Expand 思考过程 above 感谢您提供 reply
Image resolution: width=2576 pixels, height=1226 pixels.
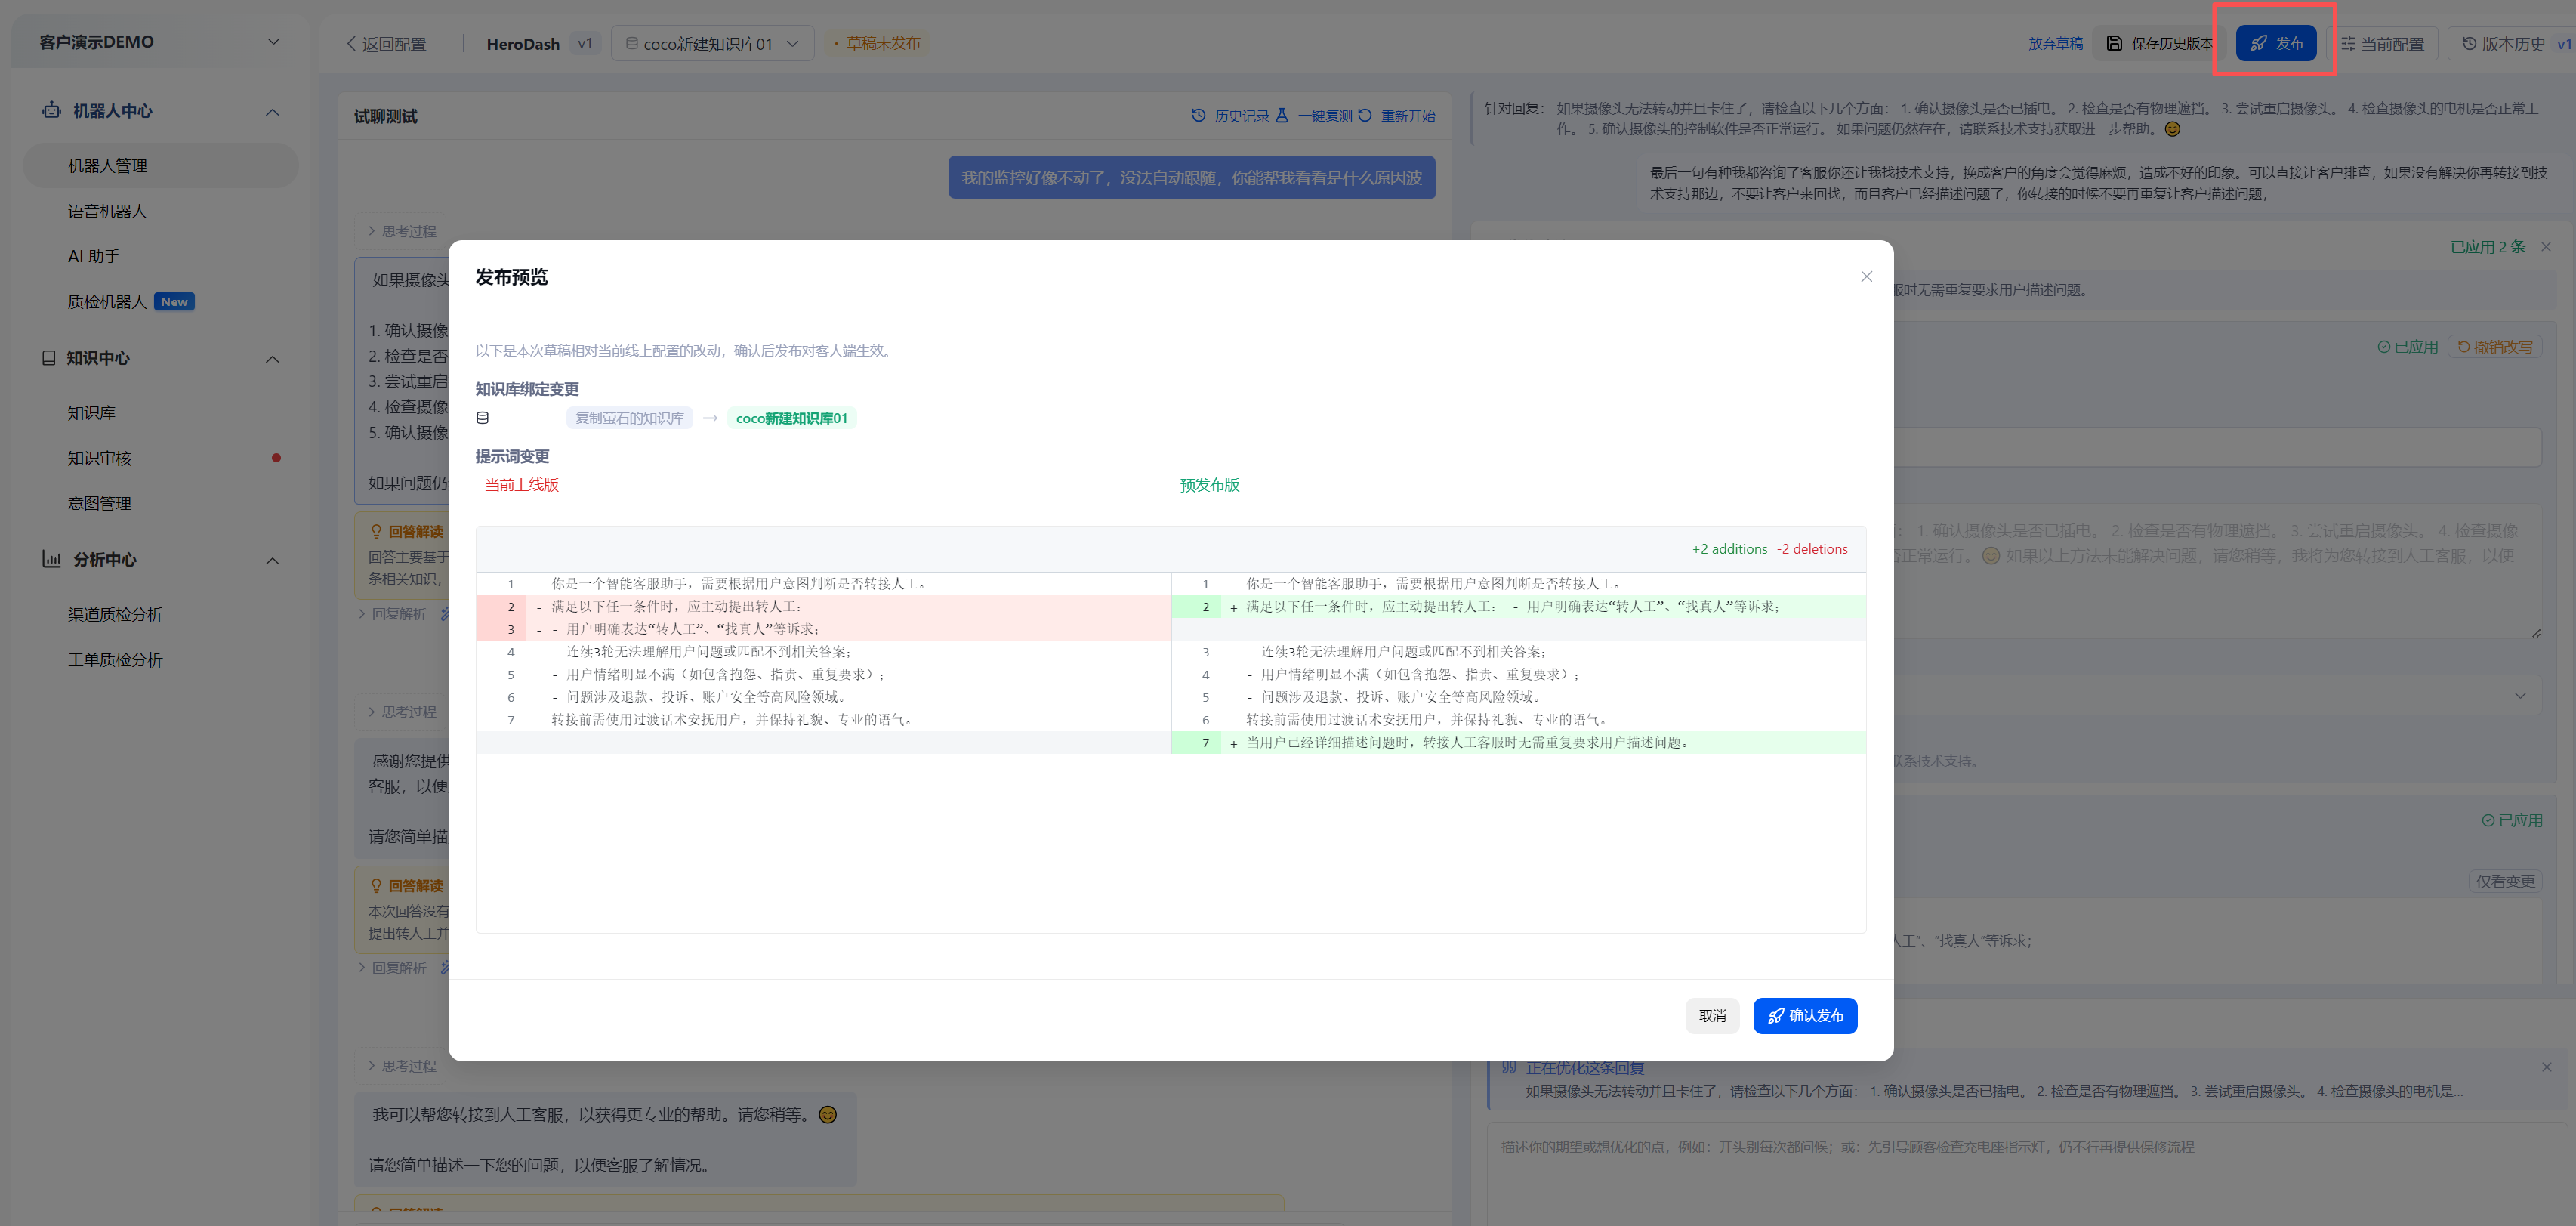[x=401, y=712]
